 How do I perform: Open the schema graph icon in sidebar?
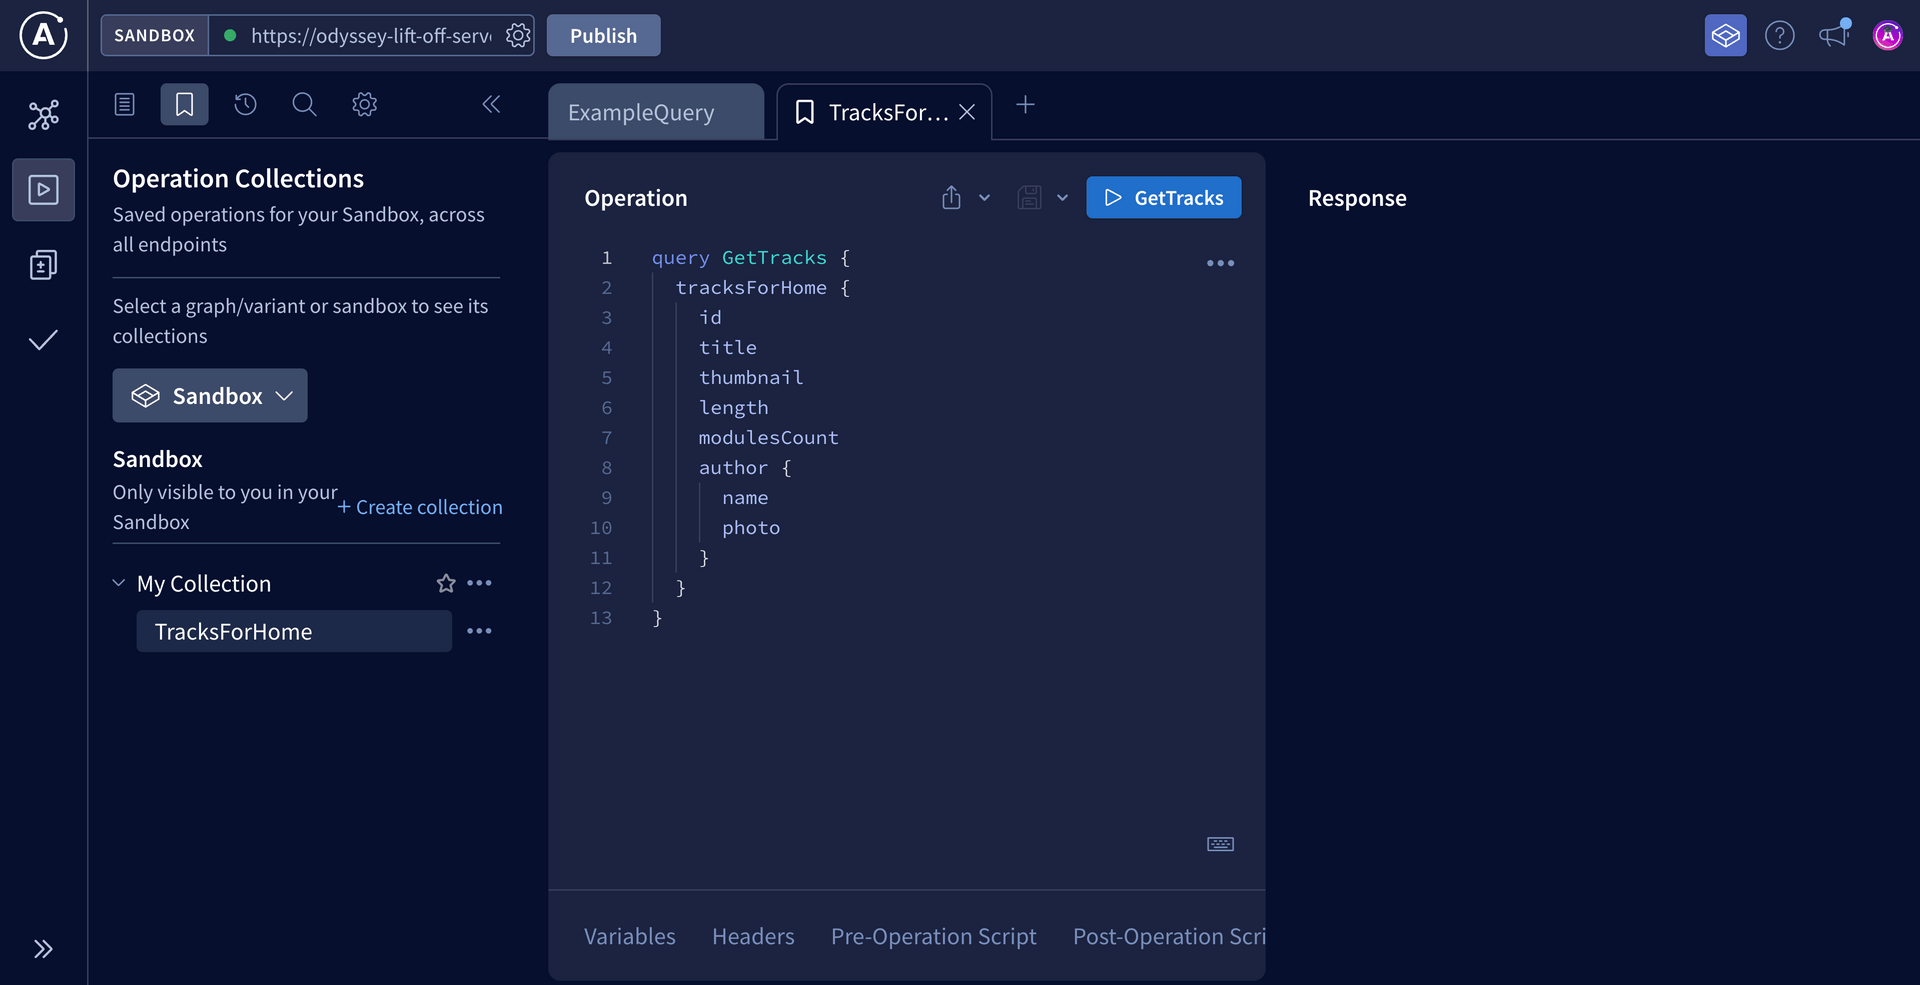[x=43, y=115]
